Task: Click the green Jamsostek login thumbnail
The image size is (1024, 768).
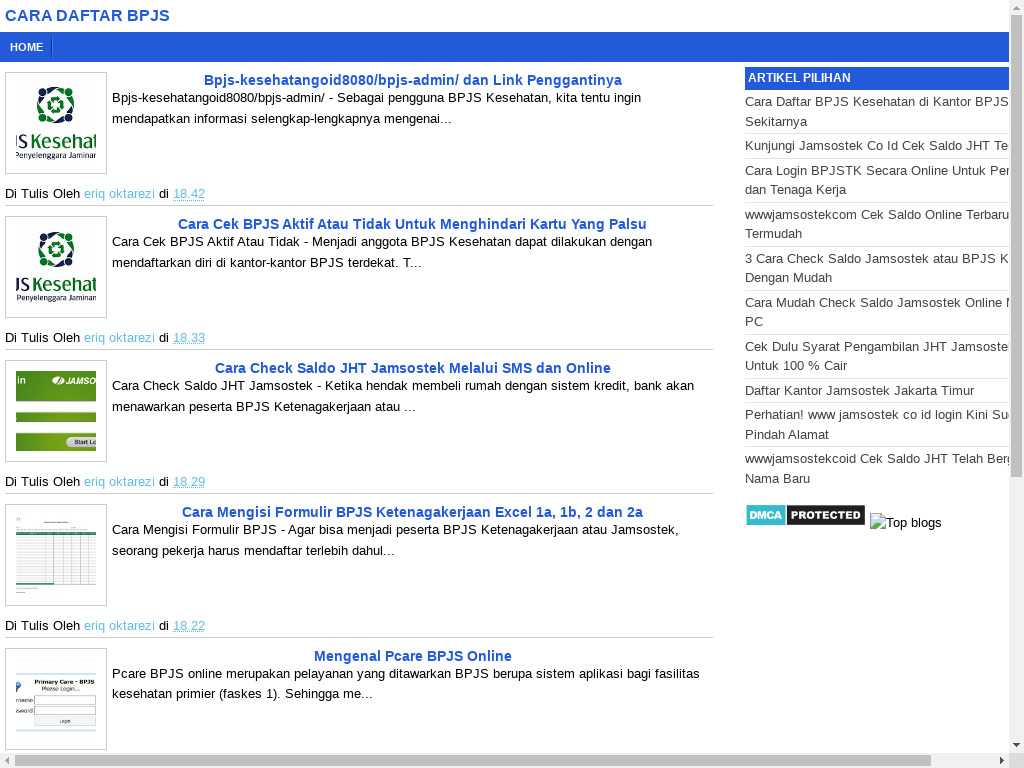Action: pyautogui.click(x=56, y=411)
